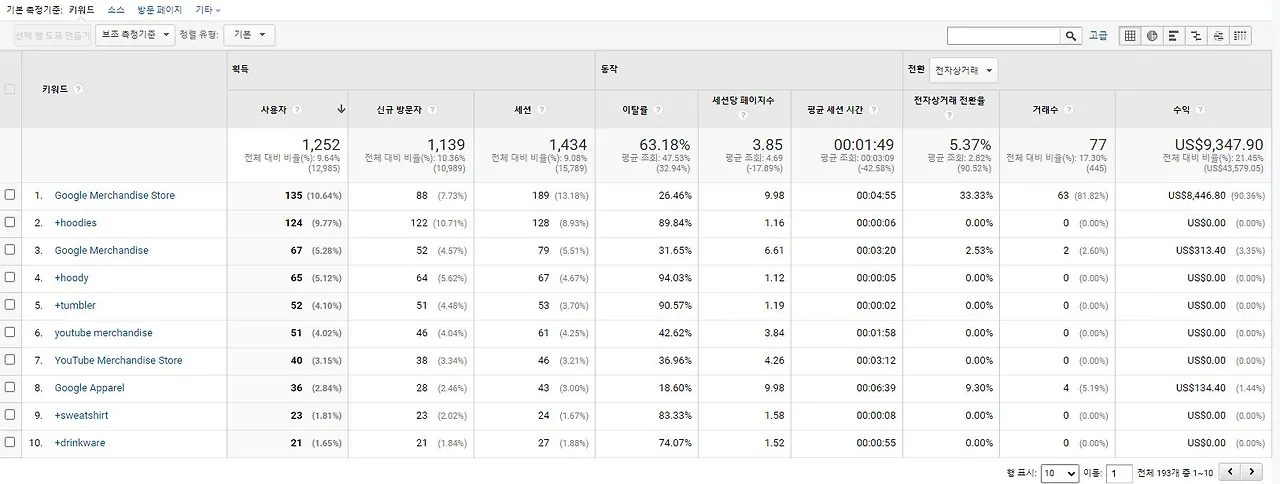
Task: Click the help icon next to 수익 header
Action: pyautogui.click(x=1199, y=109)
